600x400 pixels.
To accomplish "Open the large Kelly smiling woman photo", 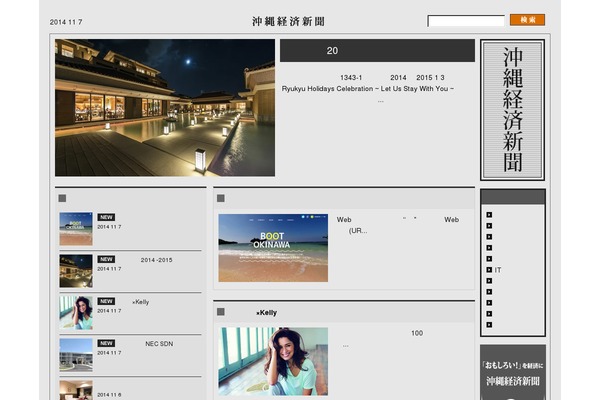I will [x=273, y=361].
